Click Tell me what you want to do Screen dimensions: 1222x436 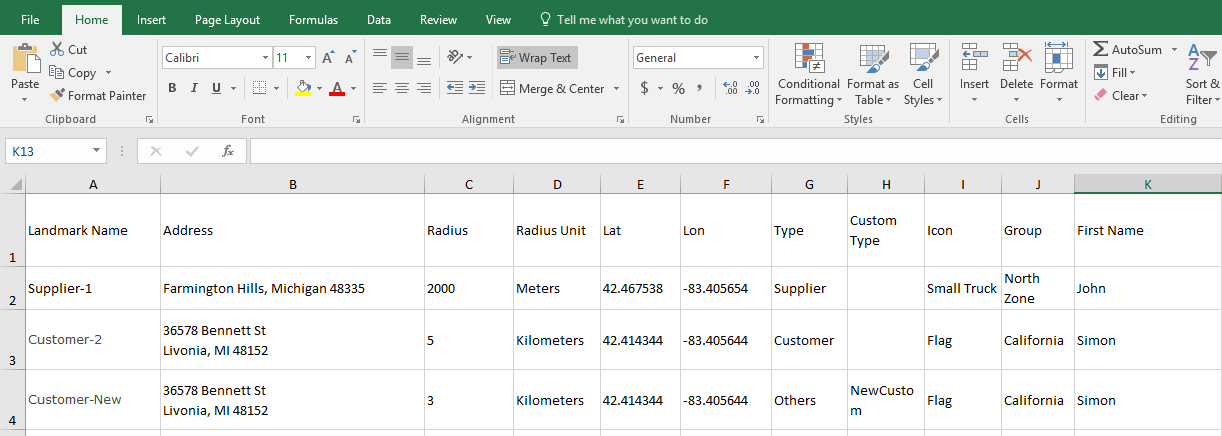(623, 19)
